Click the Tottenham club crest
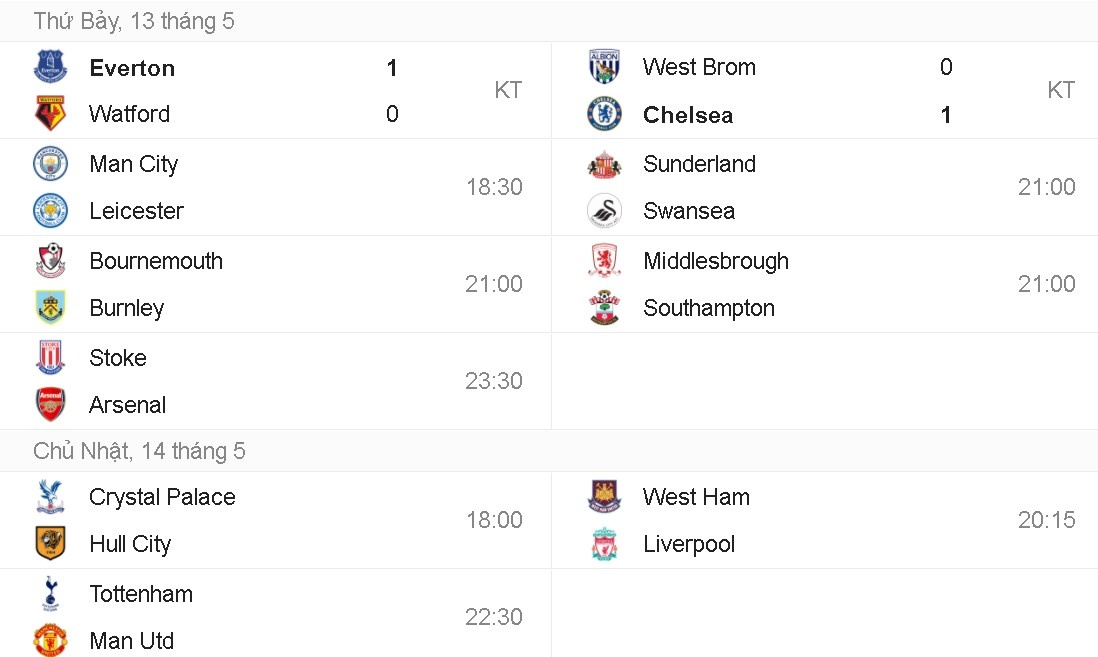Viewport: 1098px width, 657px height. (x=50, y=593)
